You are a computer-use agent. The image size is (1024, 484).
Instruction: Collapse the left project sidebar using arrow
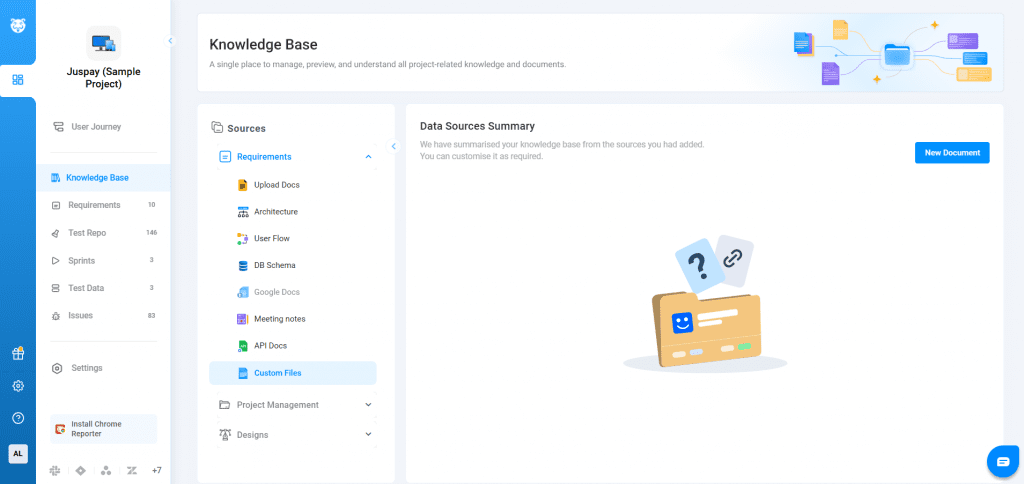coord(170,41)
